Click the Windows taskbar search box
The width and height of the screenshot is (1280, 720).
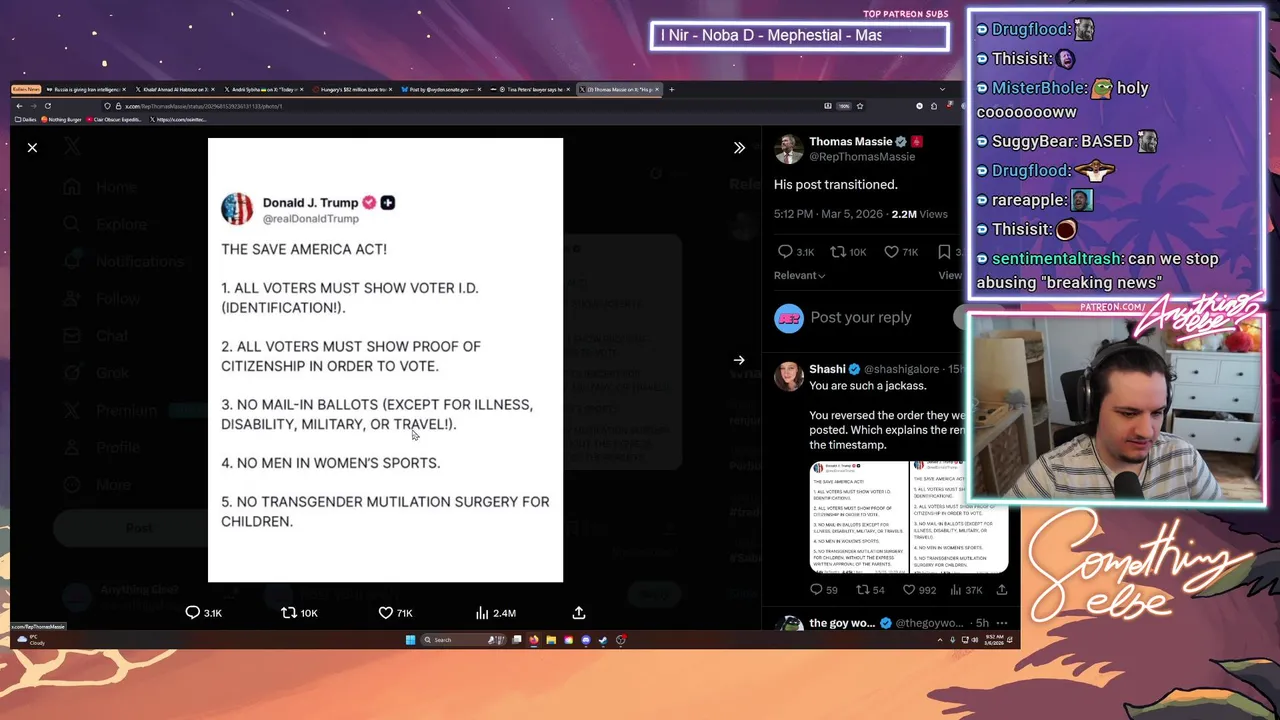click(x=464, y=640)
